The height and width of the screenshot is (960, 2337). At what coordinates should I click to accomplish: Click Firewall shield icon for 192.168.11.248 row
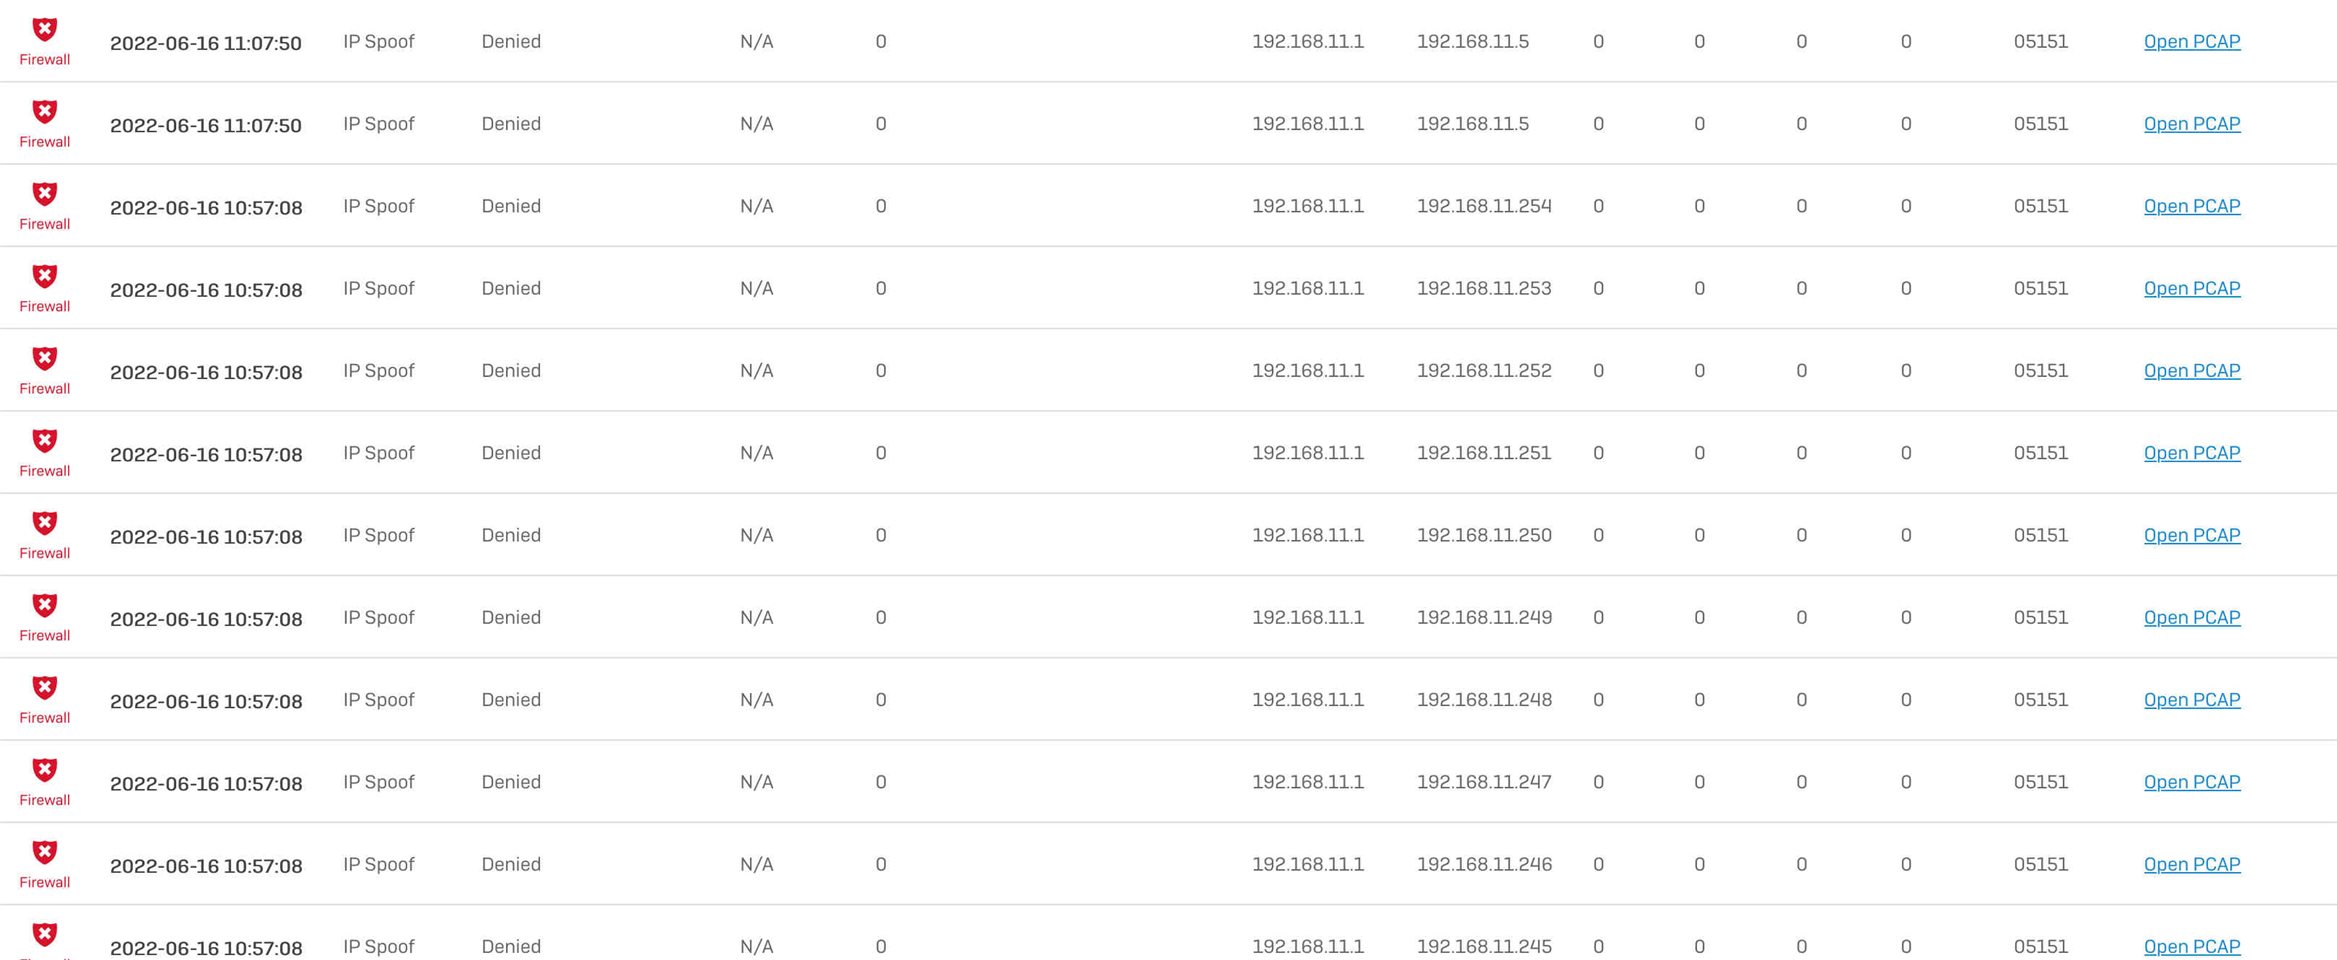point(45,688)
